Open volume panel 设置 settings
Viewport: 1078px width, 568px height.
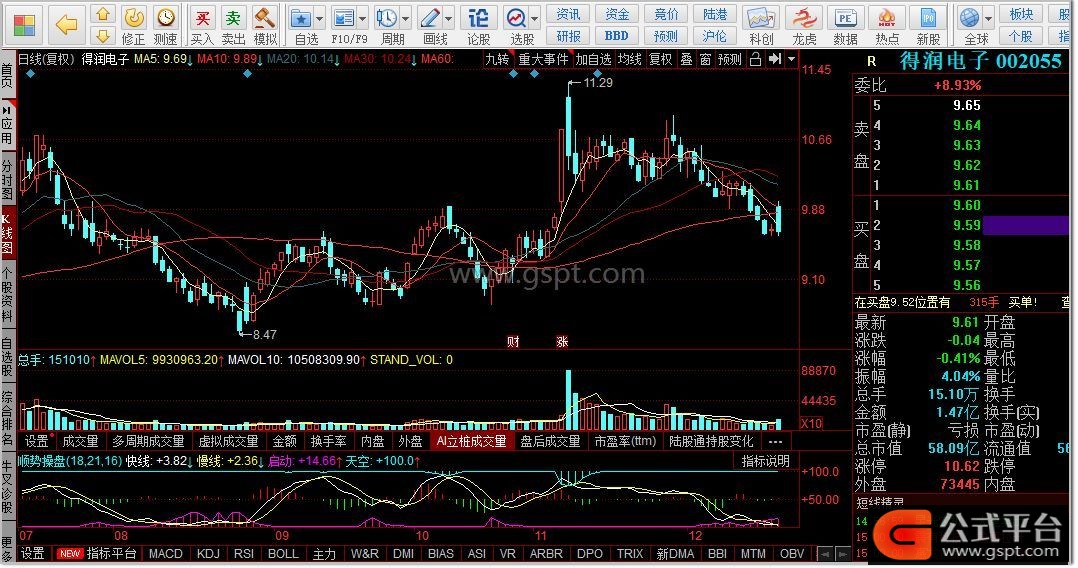coord(36,441)
